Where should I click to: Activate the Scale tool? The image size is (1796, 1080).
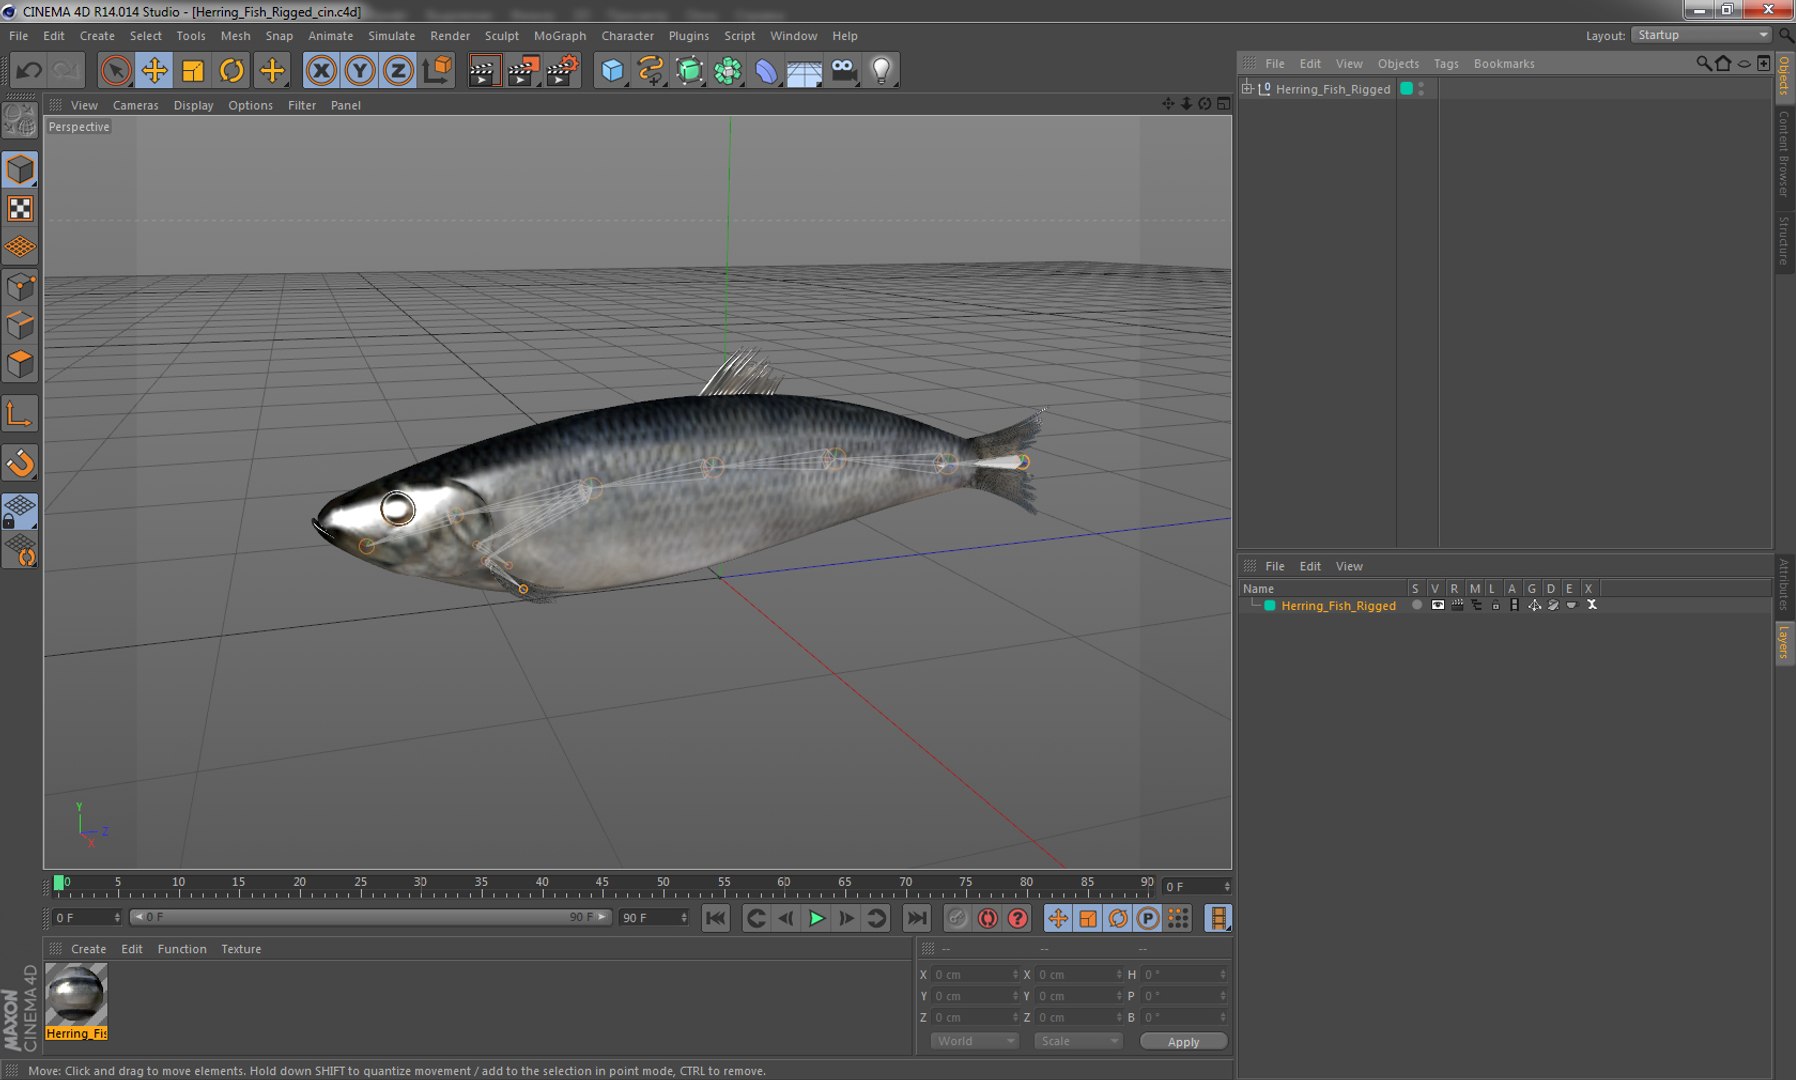click(x=193, y=70)
